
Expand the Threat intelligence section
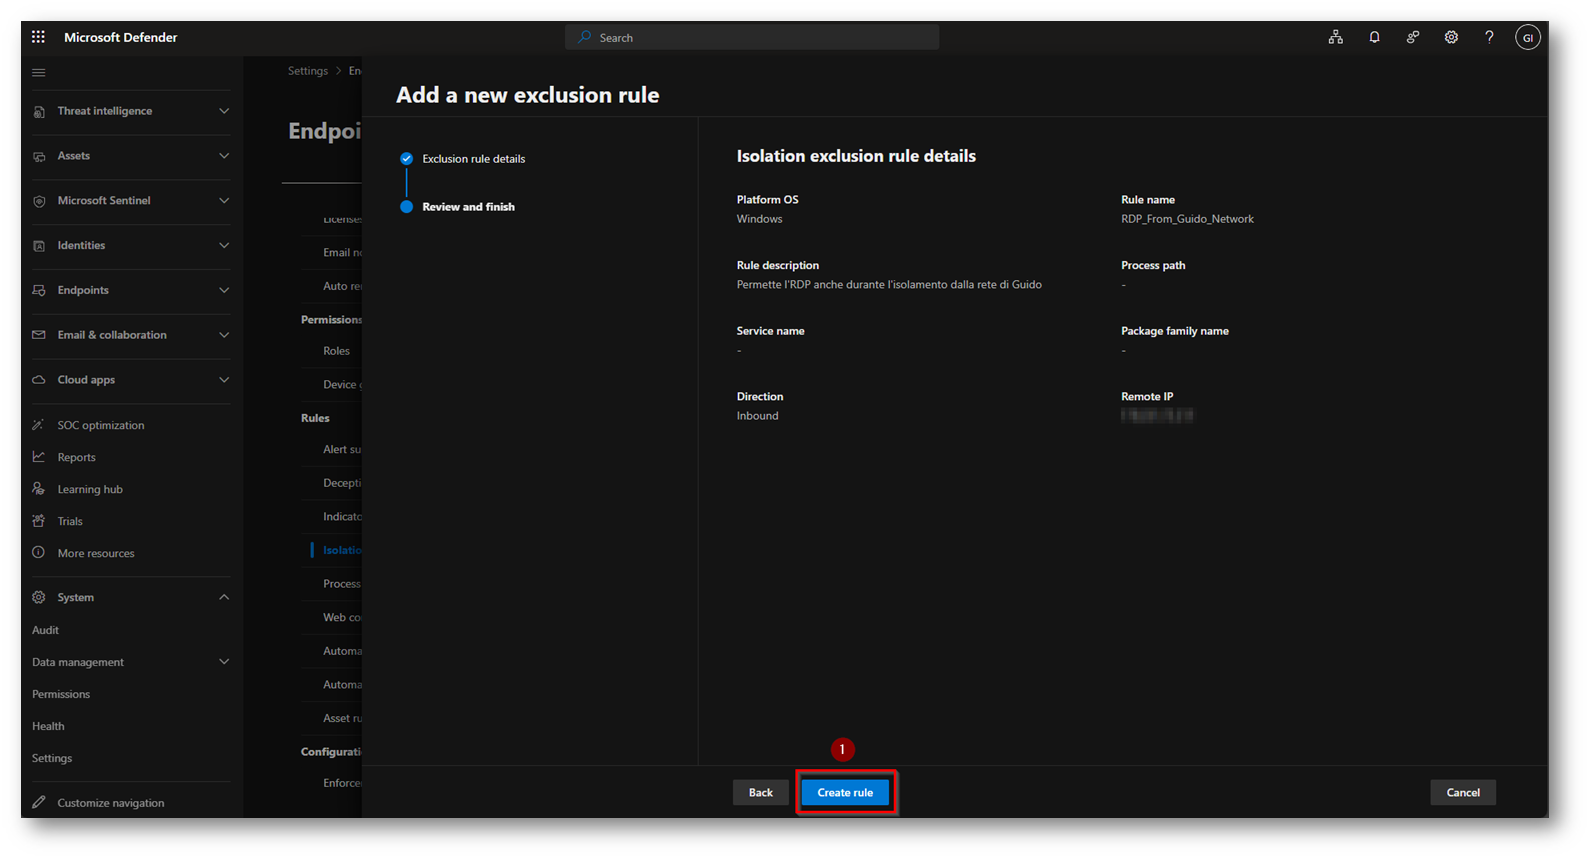224,111
